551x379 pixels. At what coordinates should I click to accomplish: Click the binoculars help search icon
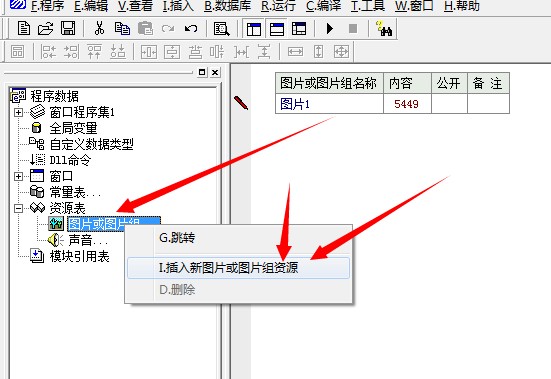383,28
